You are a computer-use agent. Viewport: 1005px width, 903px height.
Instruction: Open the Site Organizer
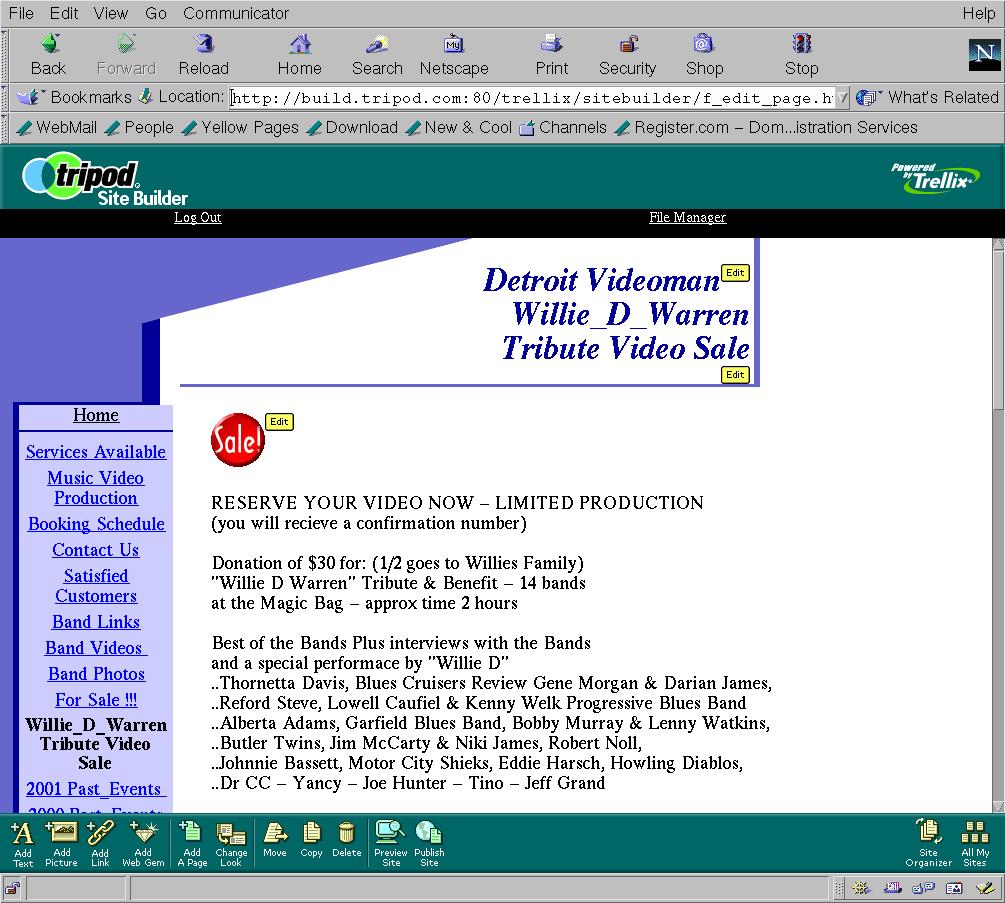(x=929, y=844)
